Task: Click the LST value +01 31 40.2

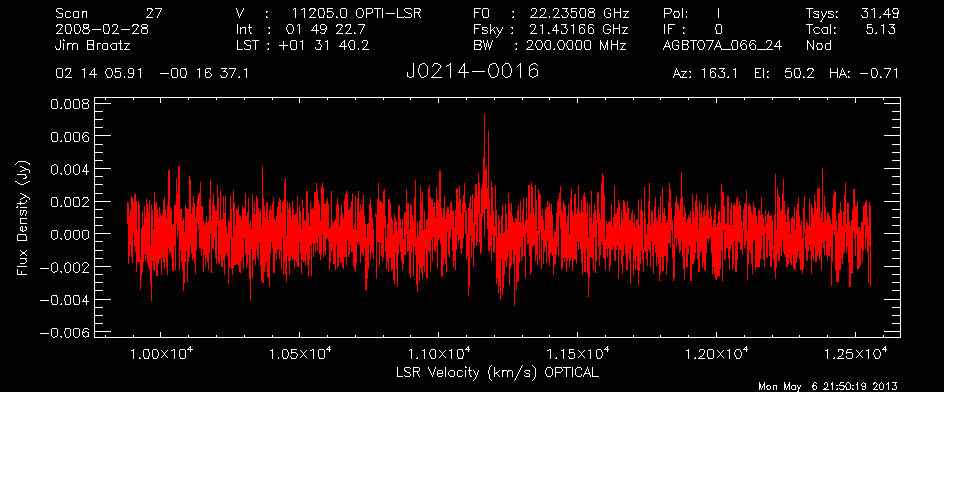Action: click(x=324, y=45)
